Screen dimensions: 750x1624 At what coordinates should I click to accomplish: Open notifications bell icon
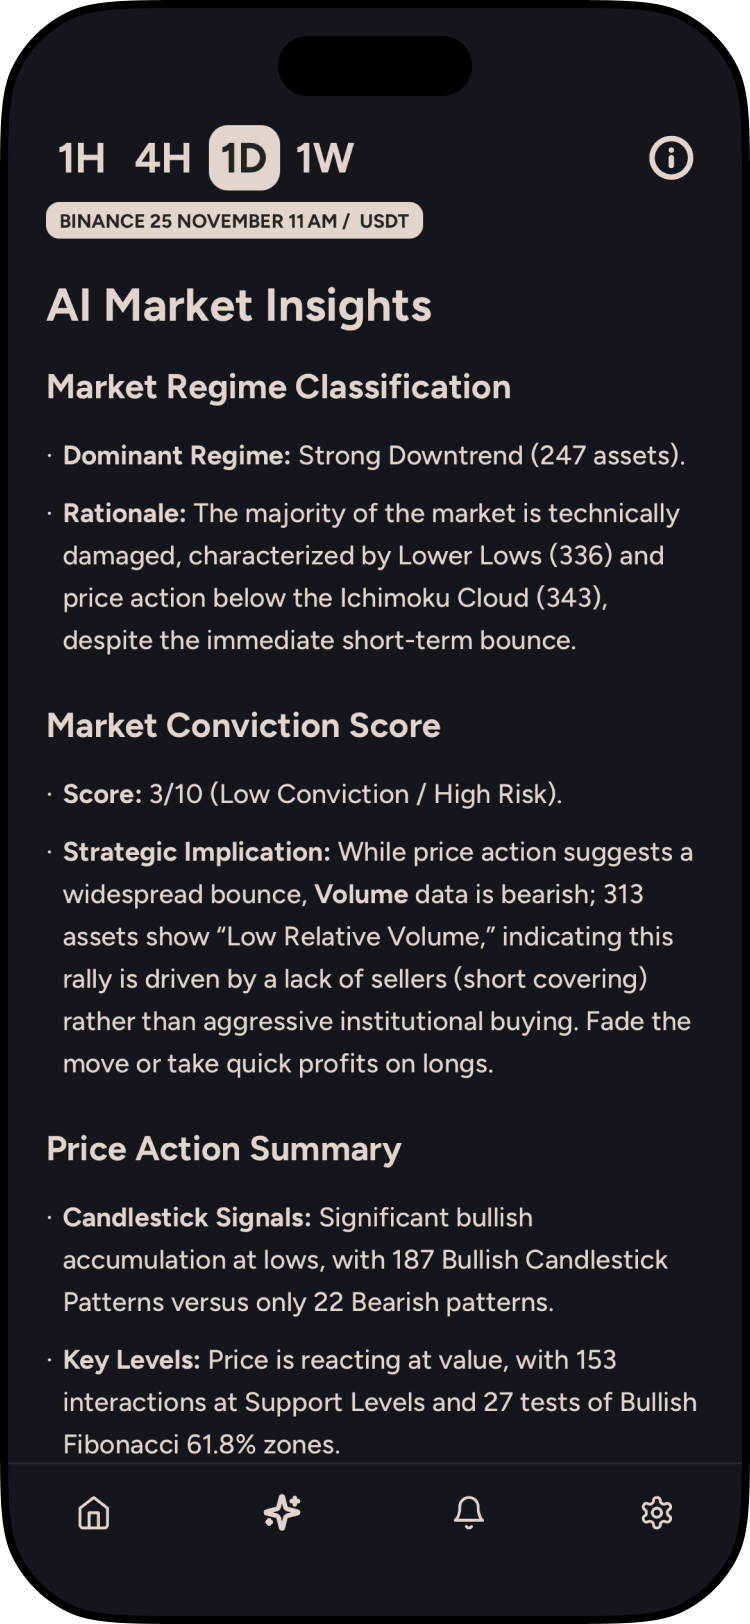pyautogui.click(x=469, y=1512)
